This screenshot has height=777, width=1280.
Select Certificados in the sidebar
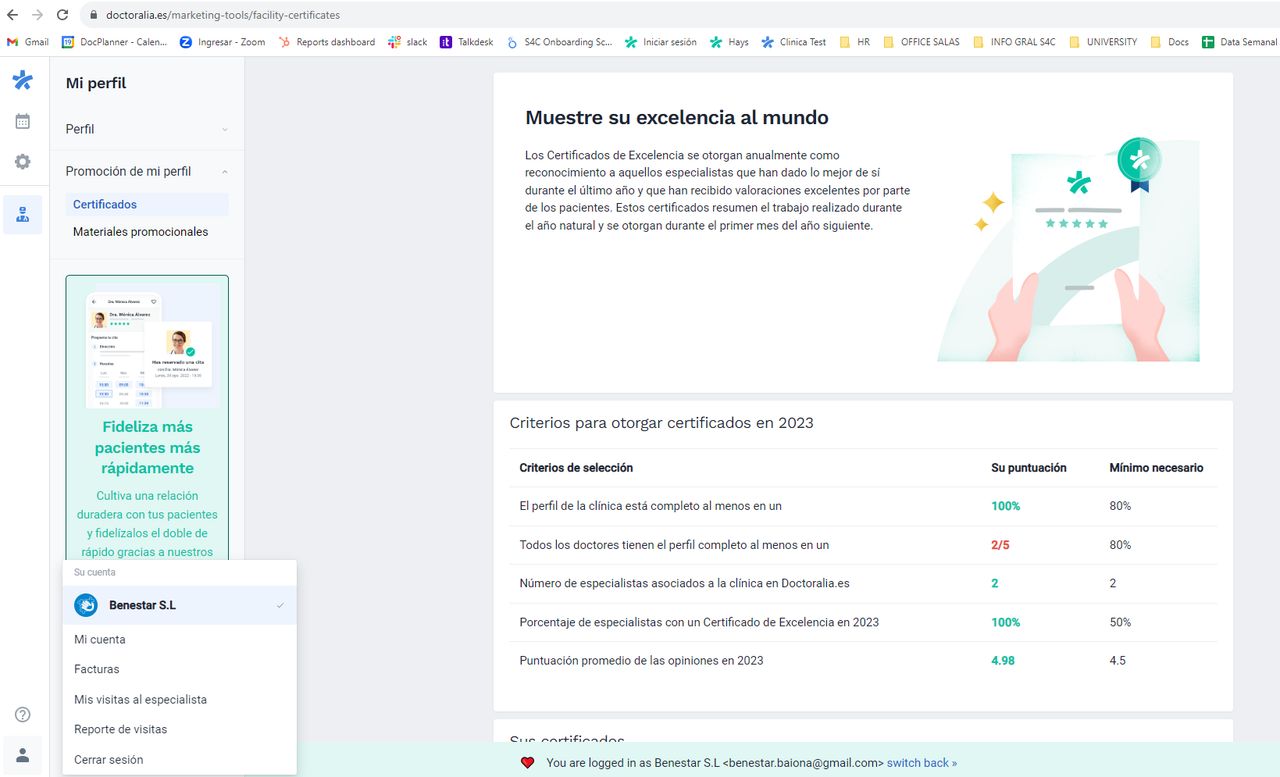click(105, 204)
